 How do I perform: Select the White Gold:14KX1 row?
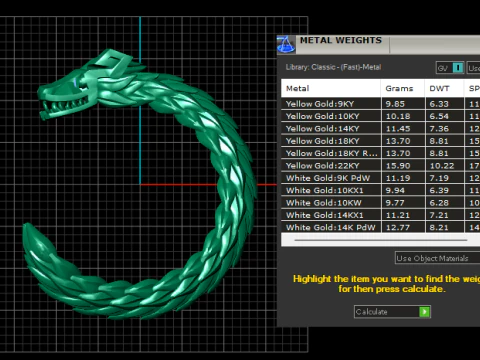coord(380,215)
